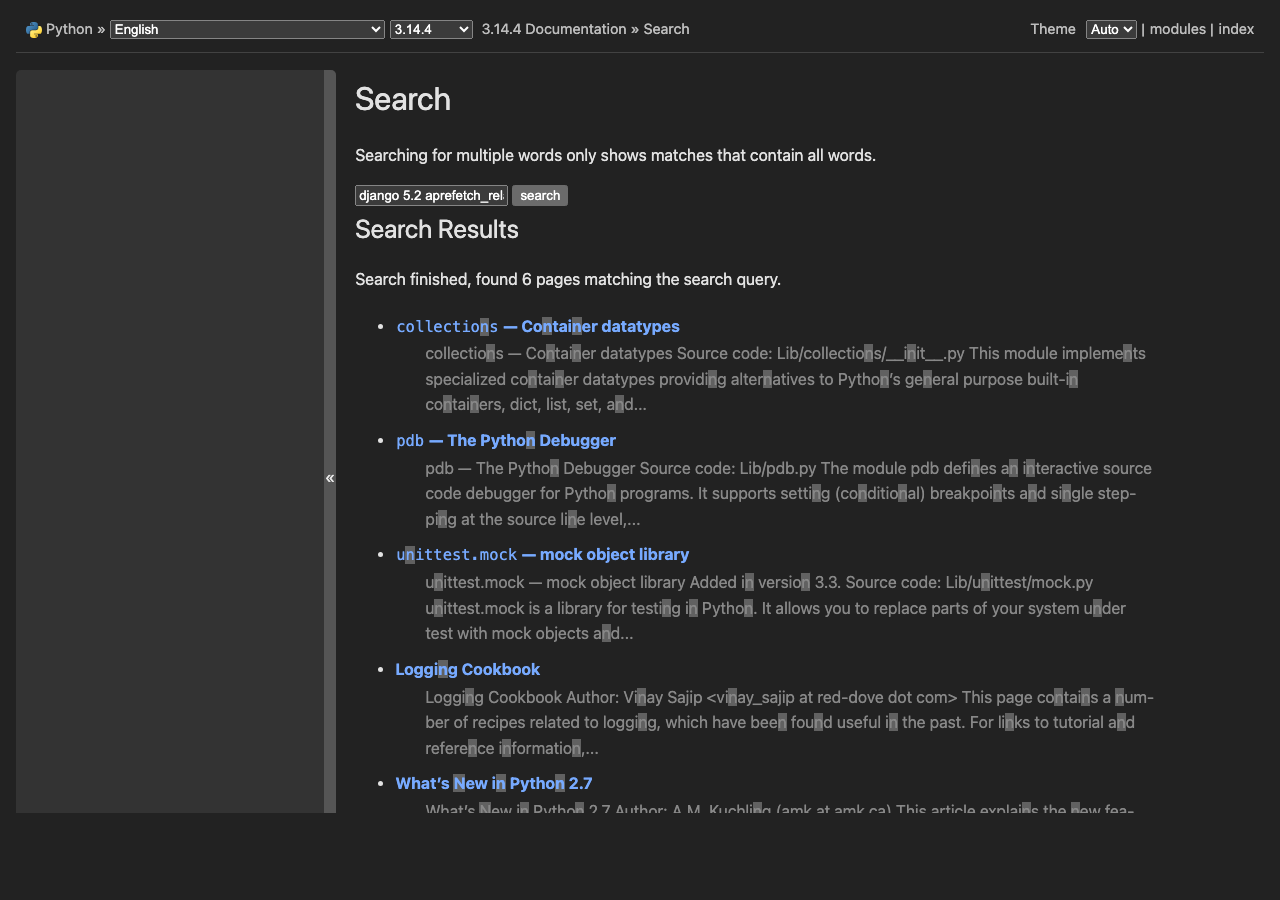Click the modules link in the header

[1177, 29]
